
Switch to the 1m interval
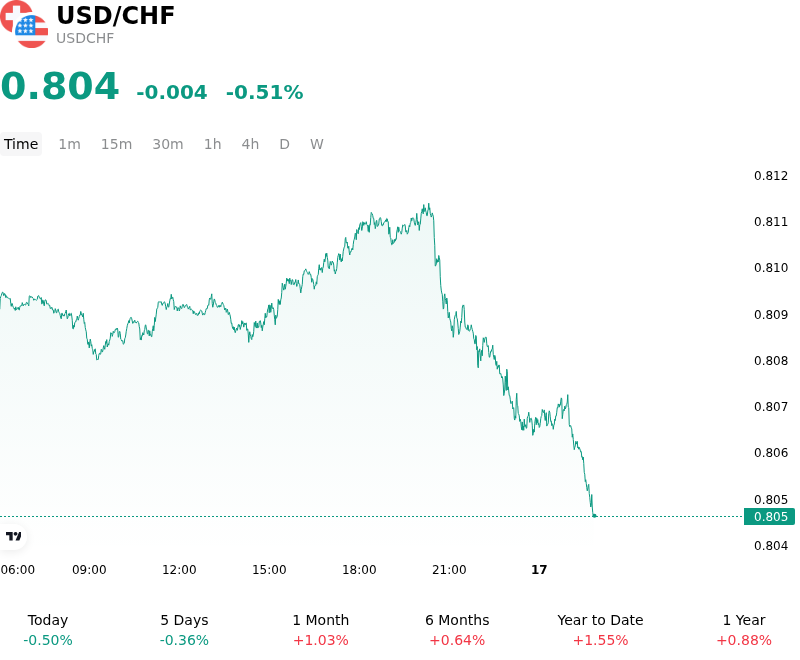[x=69, y=144]
